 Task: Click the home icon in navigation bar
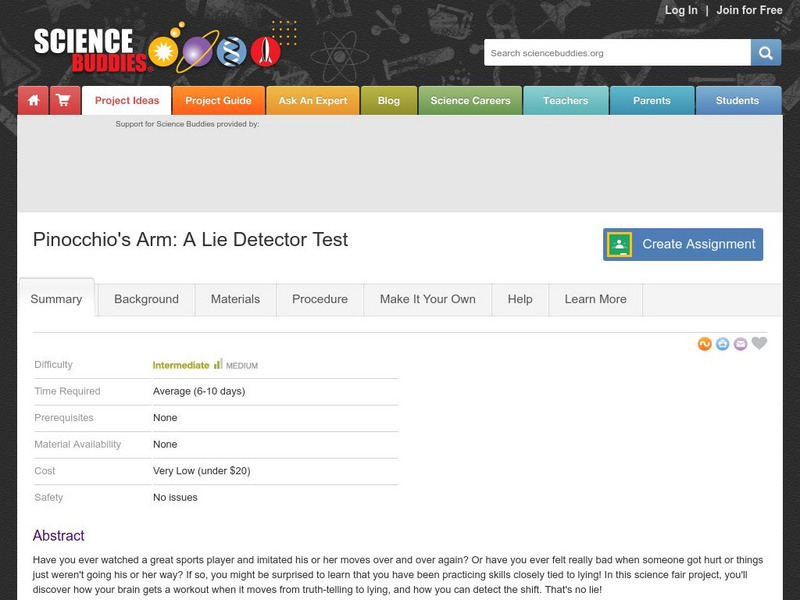33,100
